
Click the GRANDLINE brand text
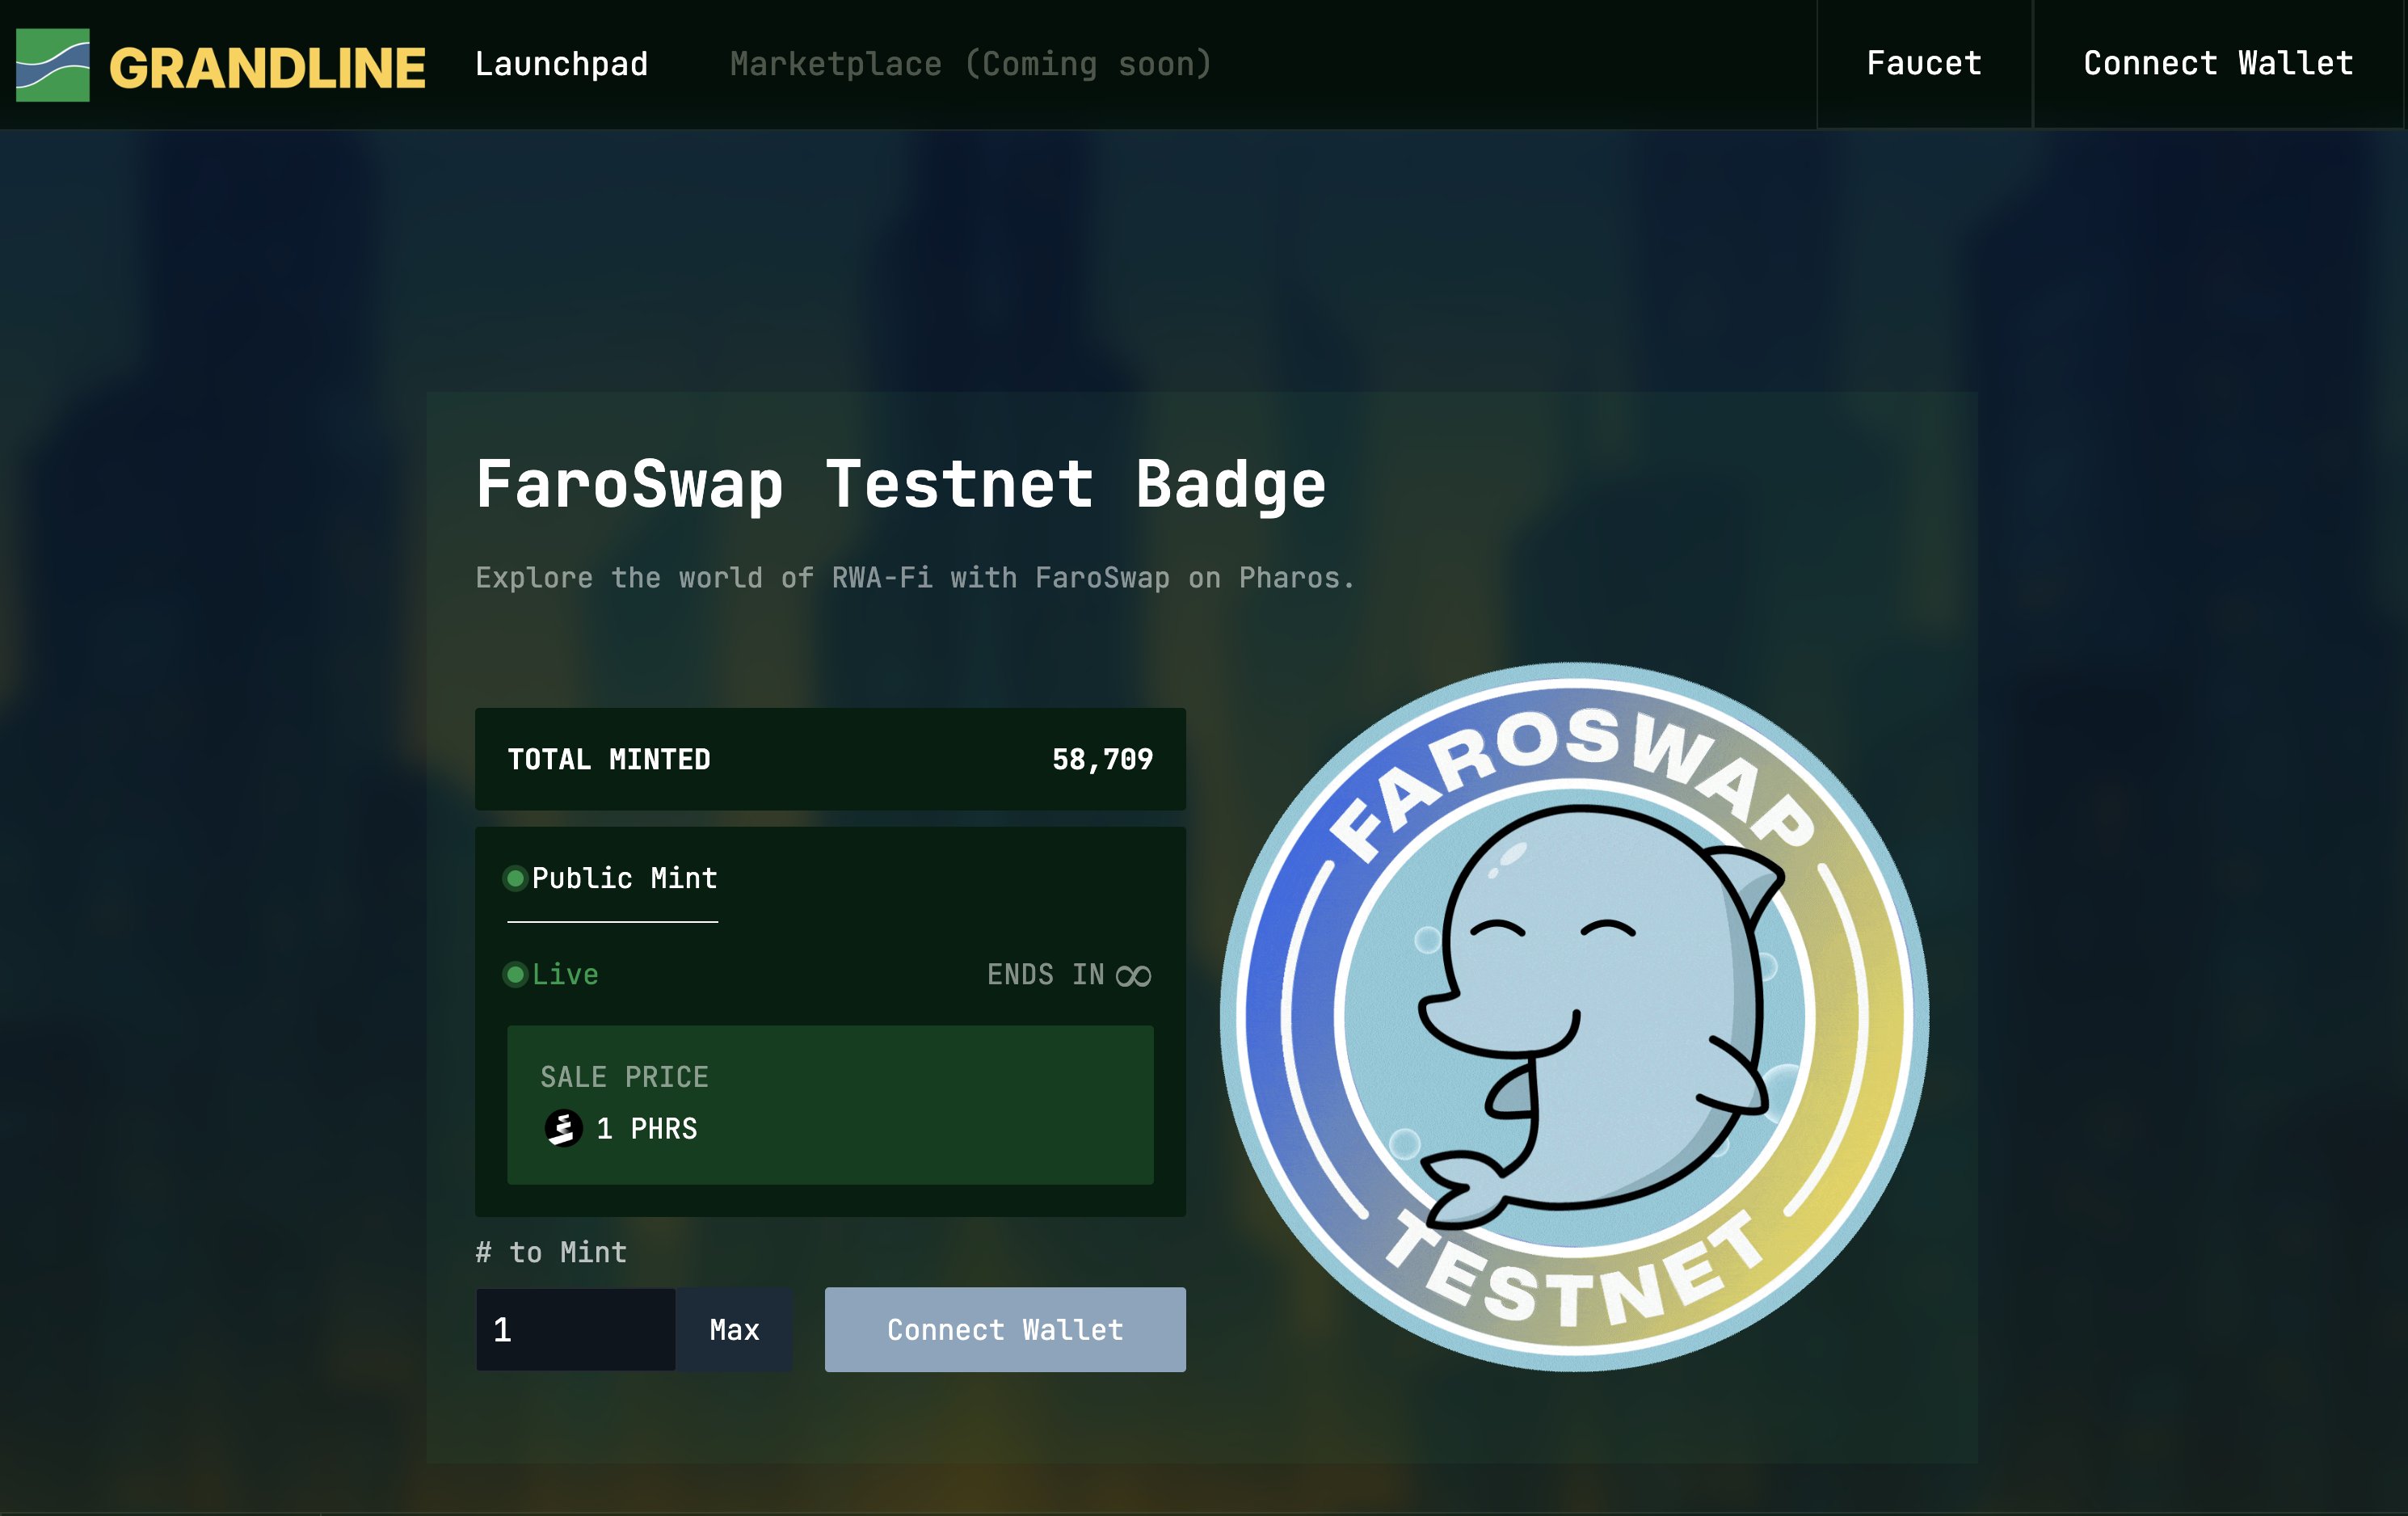(267, 68)
